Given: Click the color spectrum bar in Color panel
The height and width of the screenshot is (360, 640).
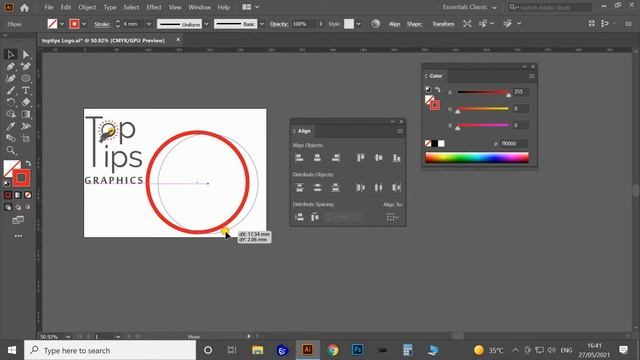Looking at the screenshot, I should [x=477, y=158].
